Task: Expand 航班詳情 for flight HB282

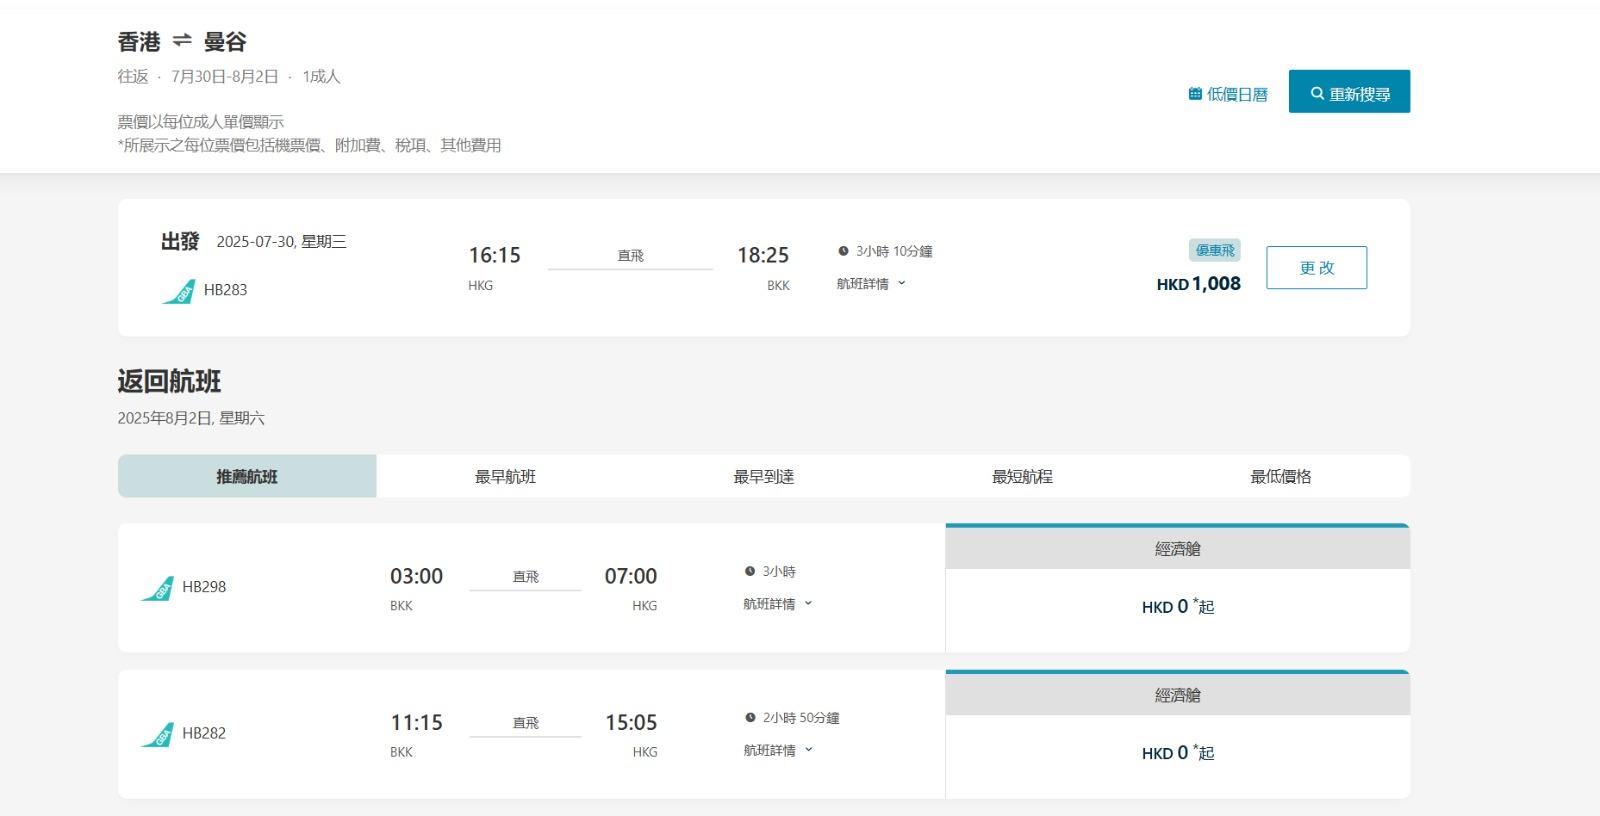Action: coord(778,750)
